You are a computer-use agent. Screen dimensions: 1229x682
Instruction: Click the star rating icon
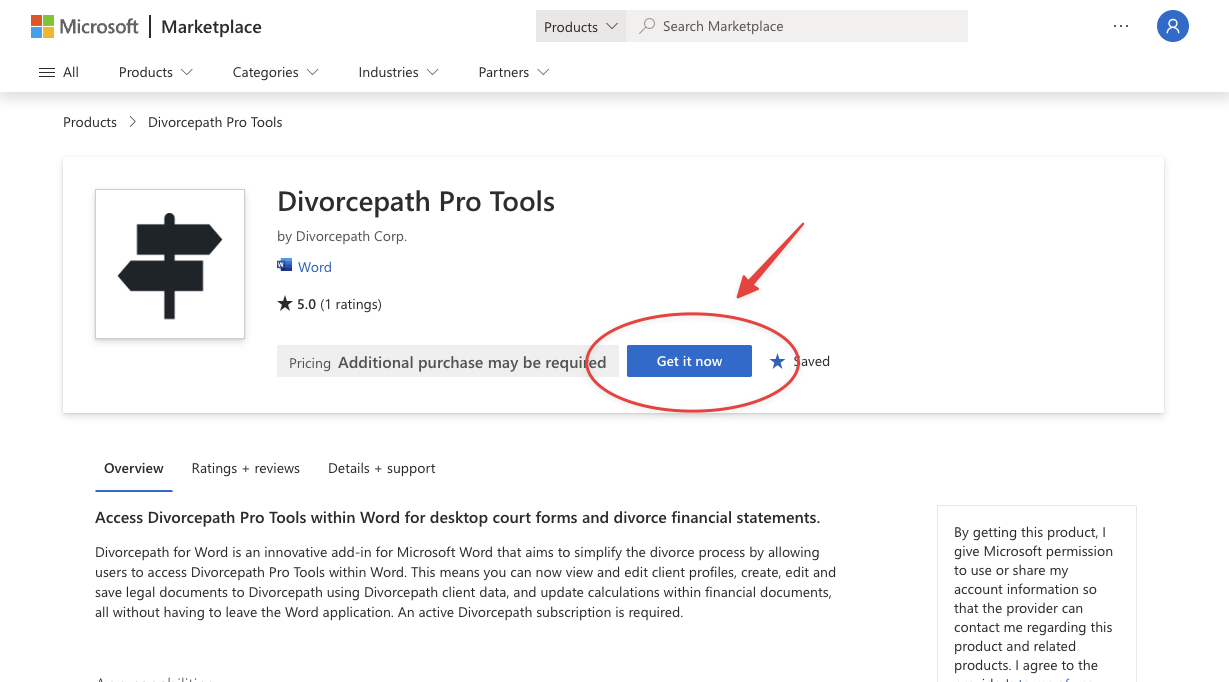pyautogui.click(x=284, y=303)
